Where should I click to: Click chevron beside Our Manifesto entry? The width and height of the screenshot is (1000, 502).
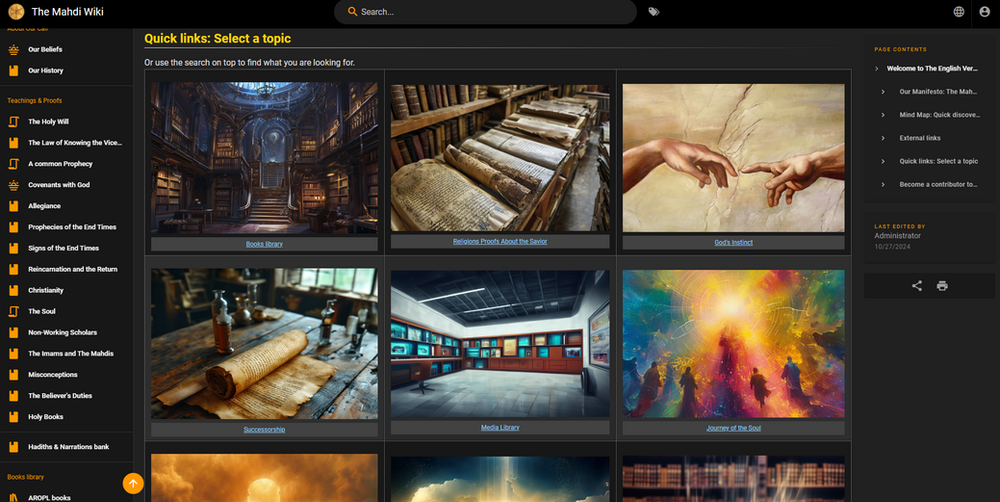(x=883, y=92)
